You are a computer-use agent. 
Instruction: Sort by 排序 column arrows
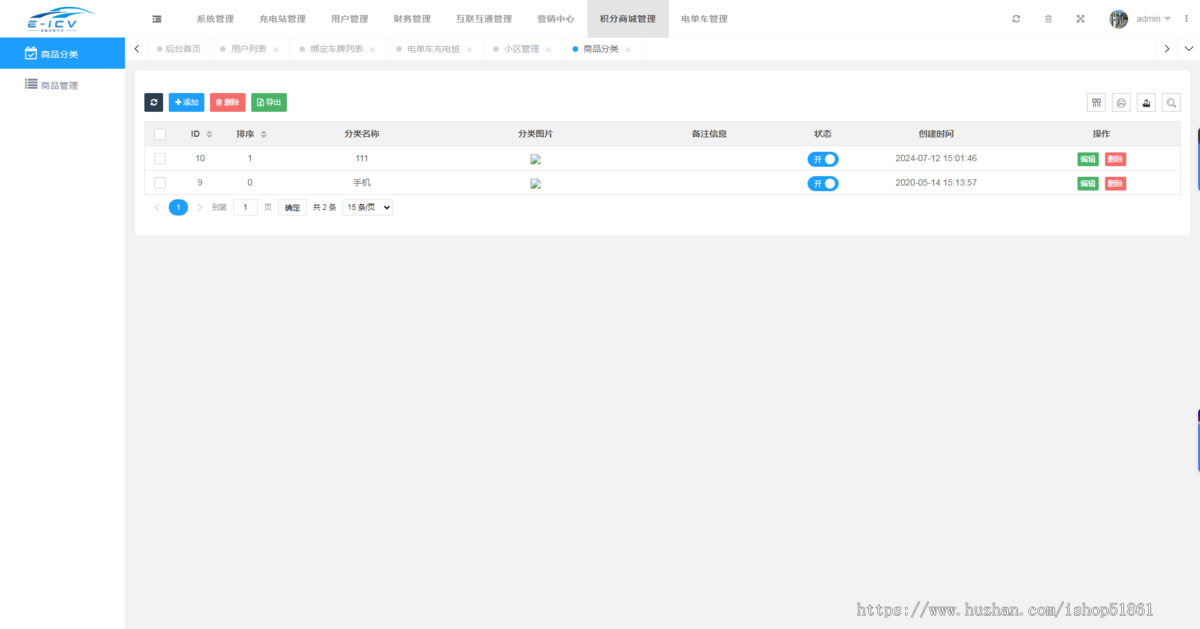coord(263,134)
